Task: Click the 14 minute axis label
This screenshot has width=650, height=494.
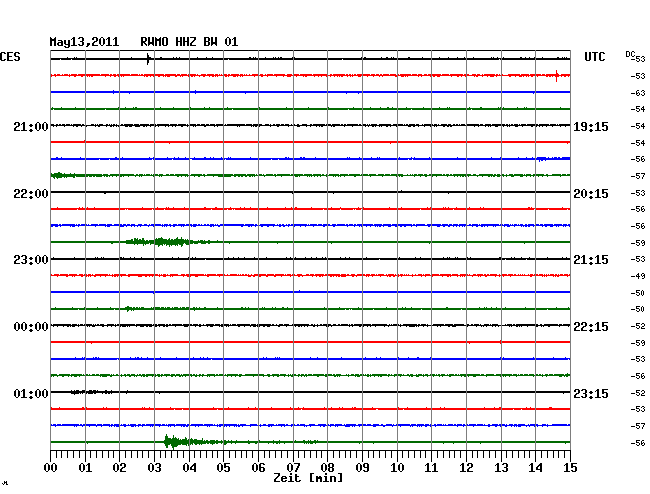Action: pos(536,467)
